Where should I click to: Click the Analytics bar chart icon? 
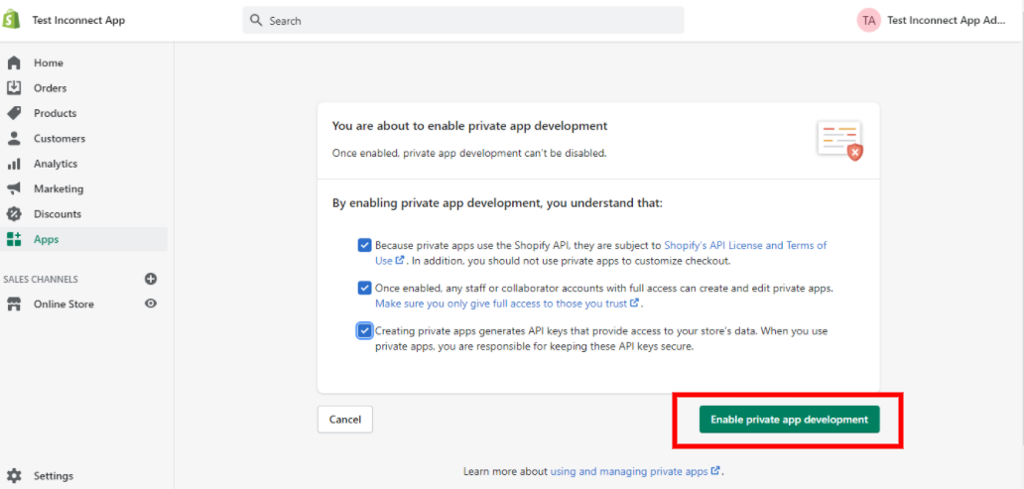[14, 164]
